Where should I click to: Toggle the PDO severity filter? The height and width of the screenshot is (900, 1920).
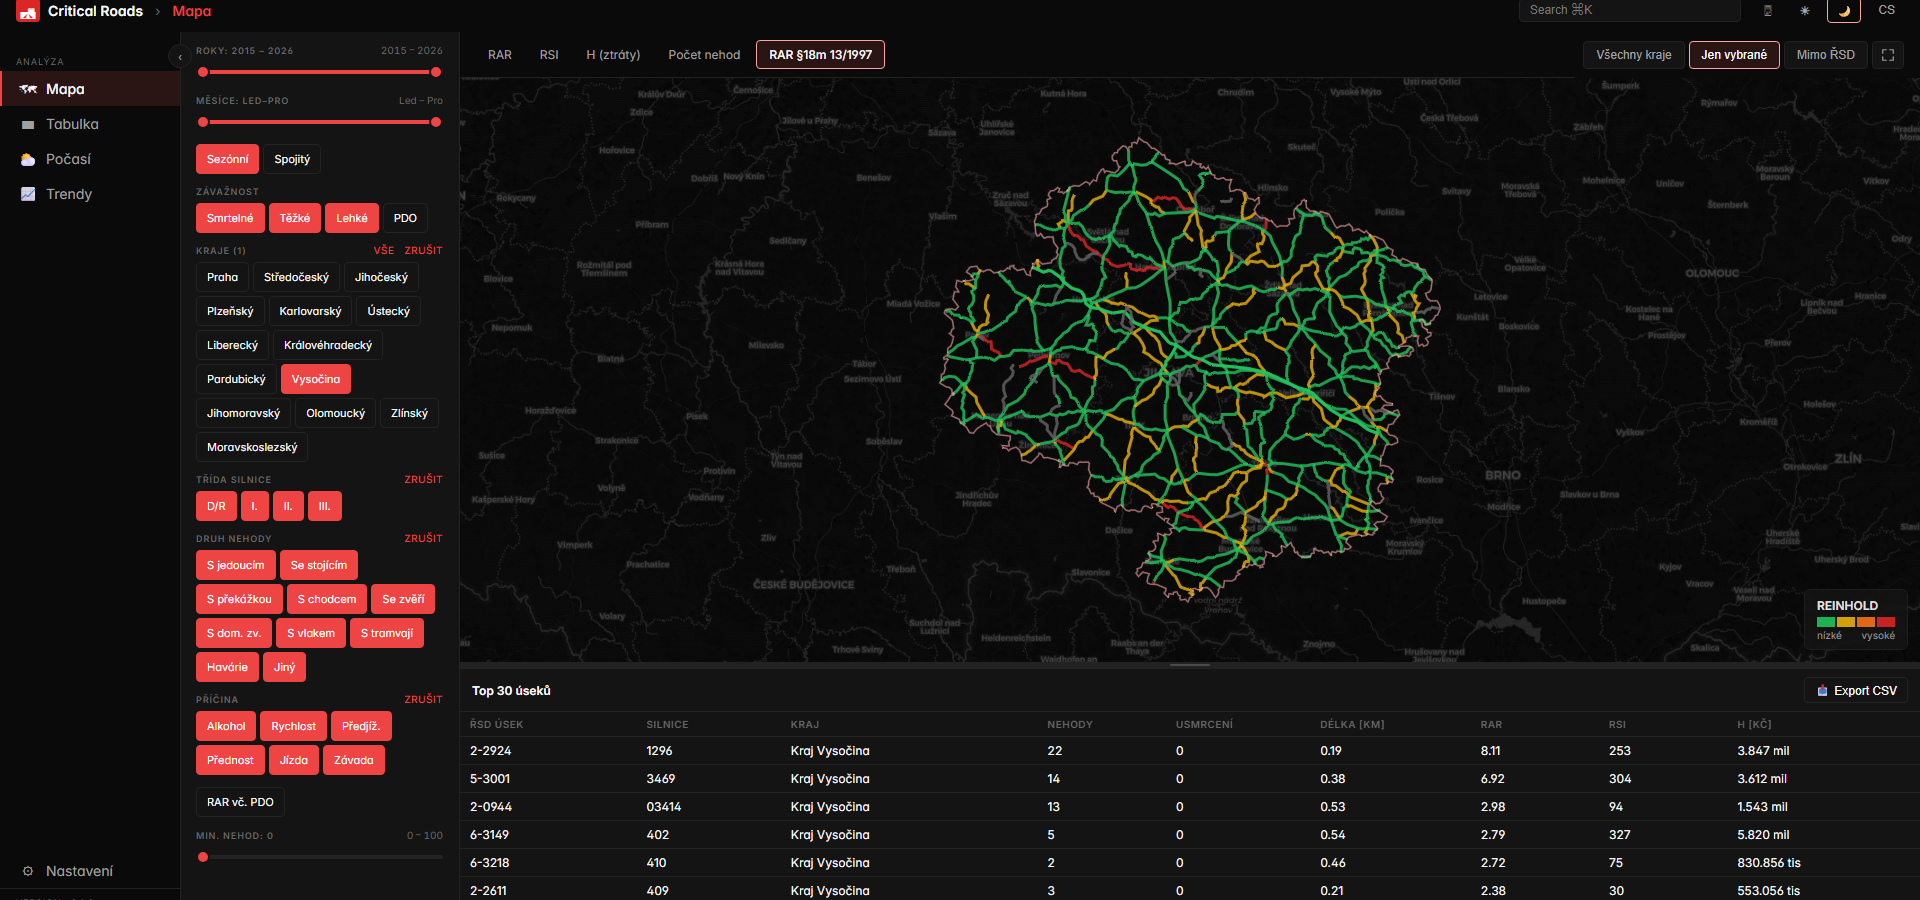coord(405,218)
